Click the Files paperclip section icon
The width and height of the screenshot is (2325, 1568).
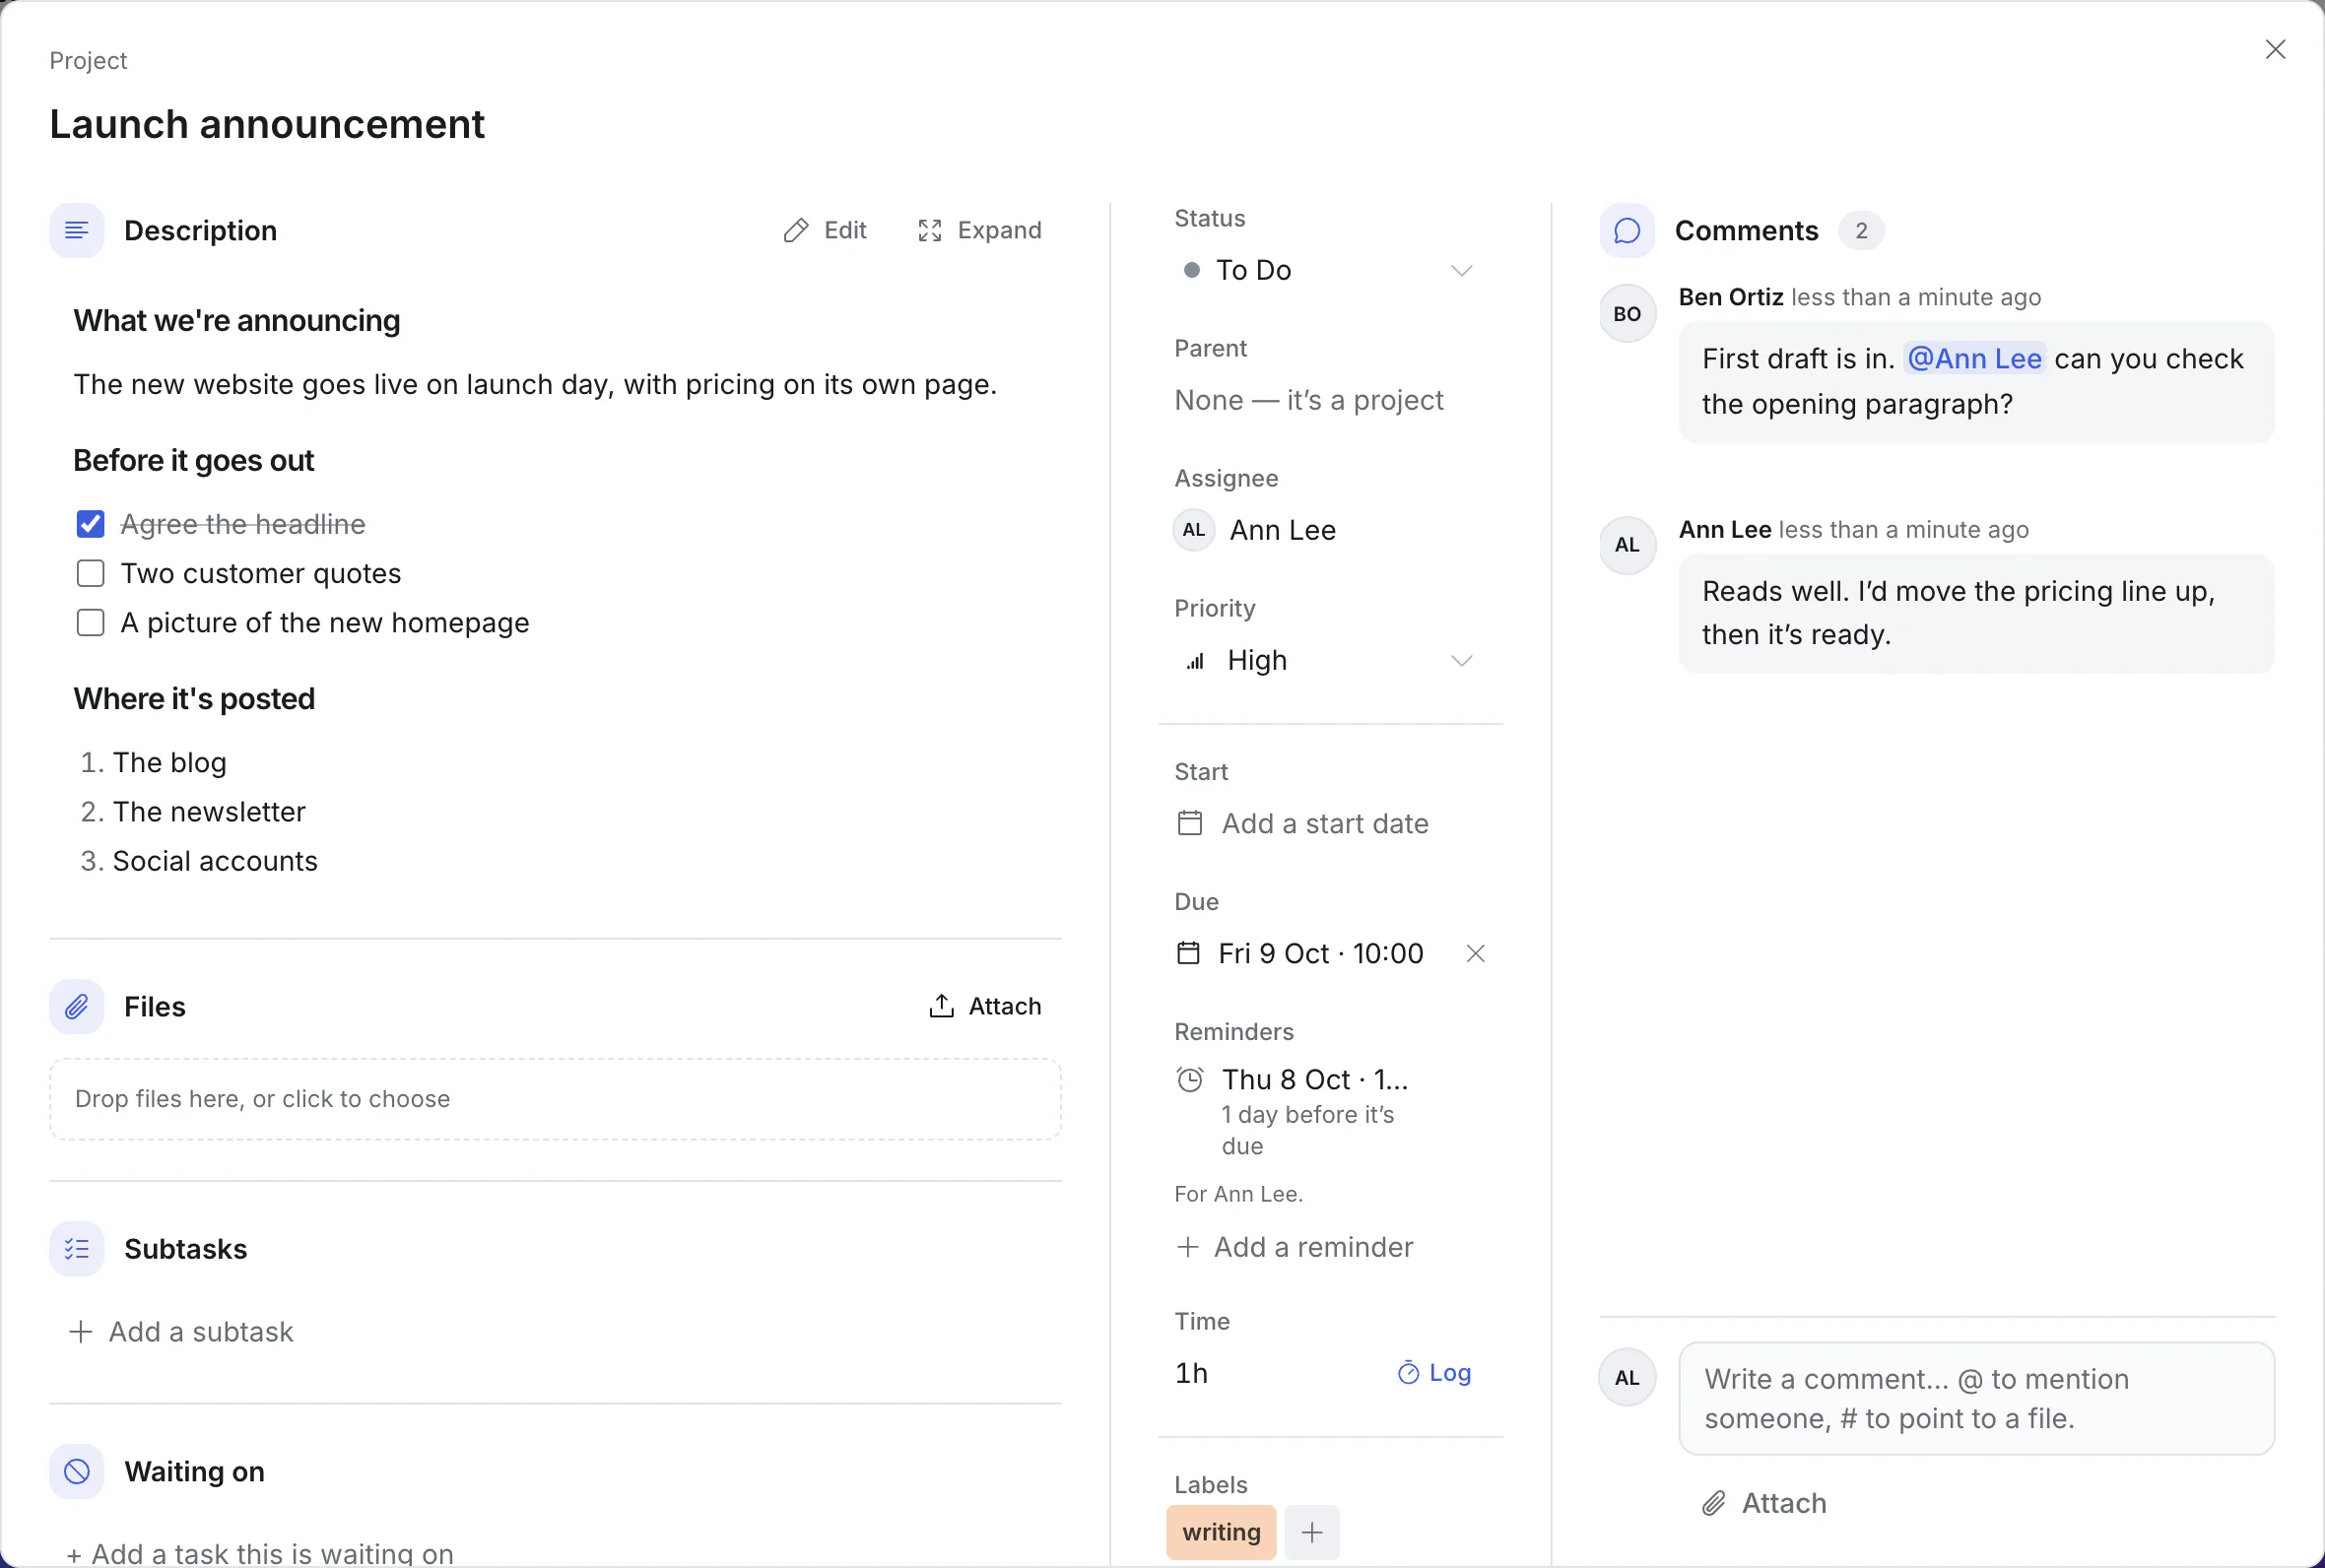pos(77,1007)
